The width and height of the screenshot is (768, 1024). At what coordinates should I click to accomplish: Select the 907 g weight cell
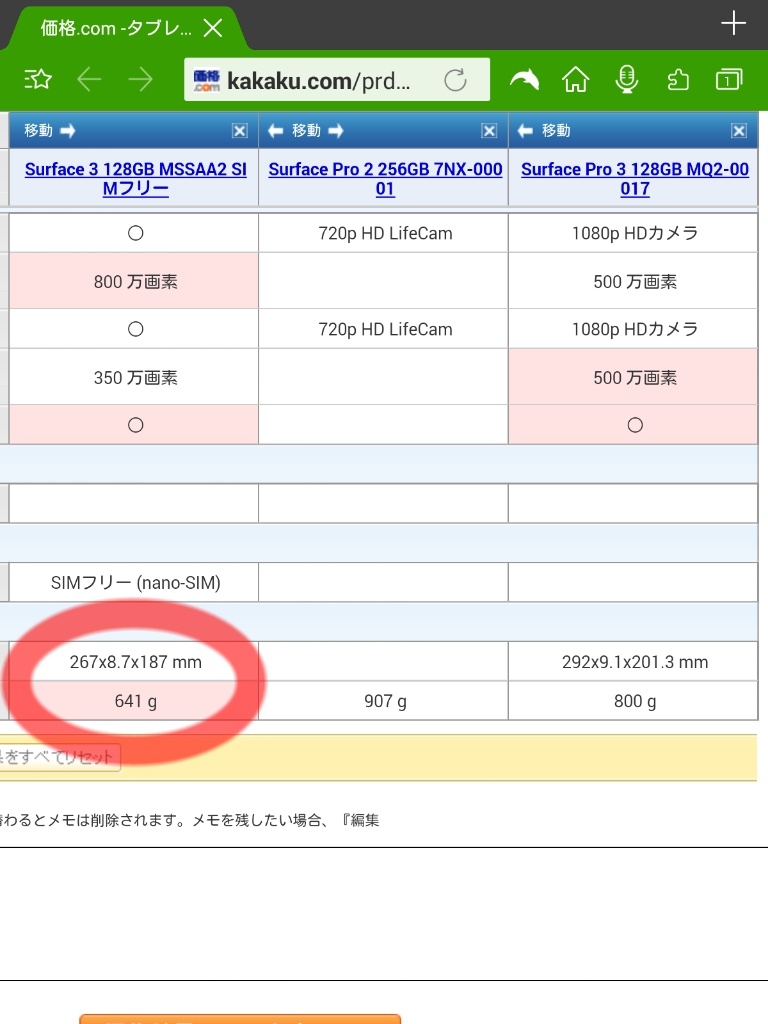coord(384,701)
